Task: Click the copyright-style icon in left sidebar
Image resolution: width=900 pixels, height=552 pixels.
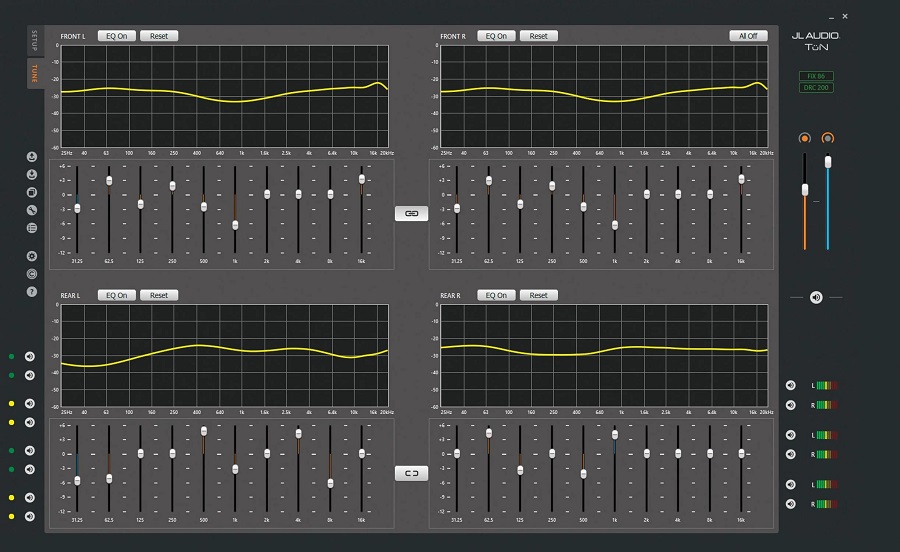Action: tap(32, 273)
